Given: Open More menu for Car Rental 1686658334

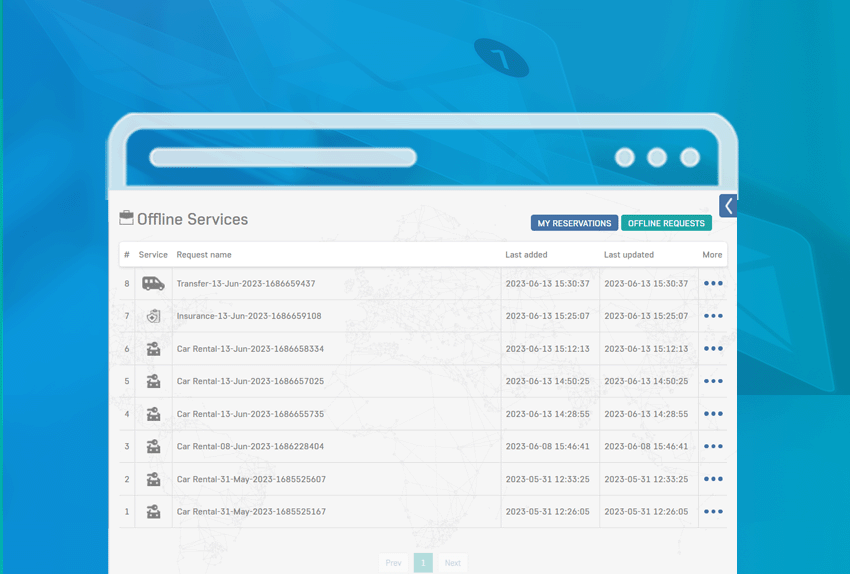Looking at the screenshot, I should point(713,349).
